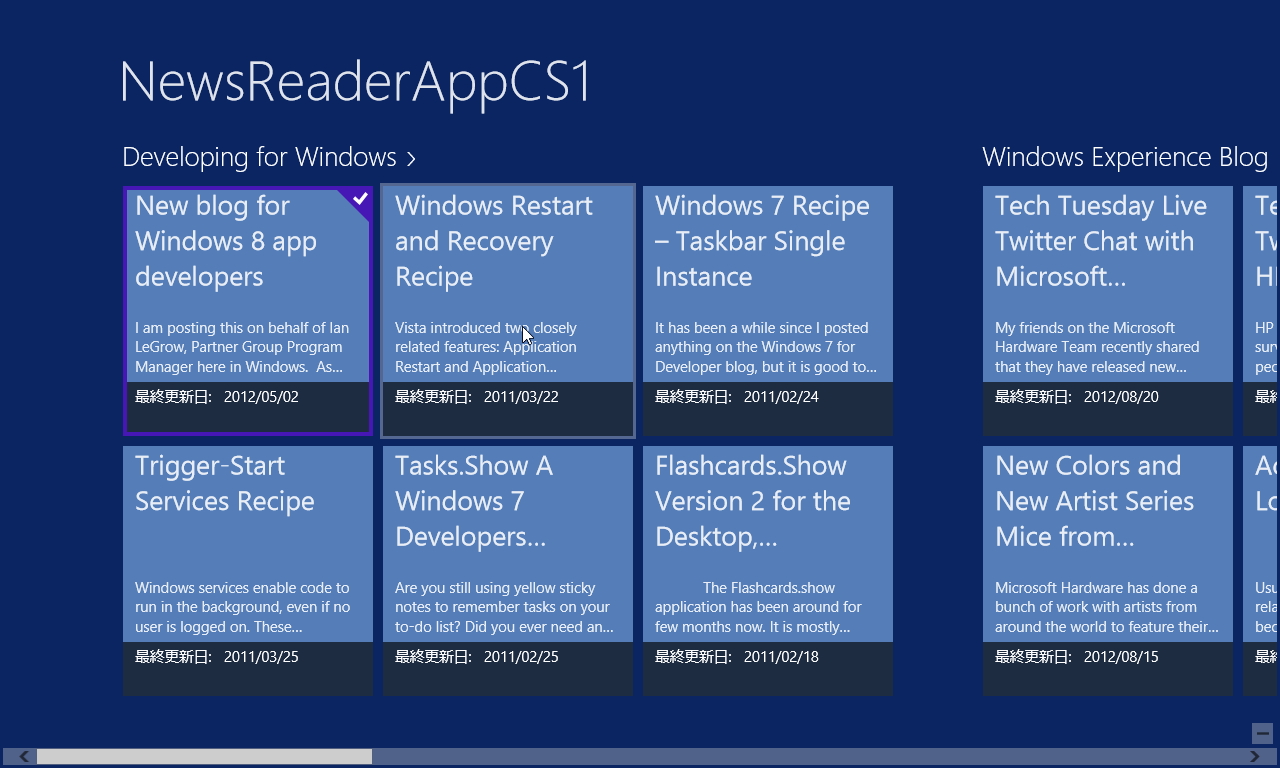This screenshot has width=1280, height=768.
Task: Deselect the 'New blog for Windows 8' tile
Action: (247, 310)
